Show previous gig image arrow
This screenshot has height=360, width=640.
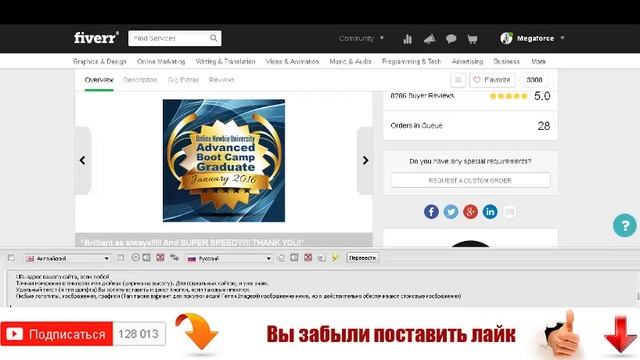(x=83, y=160)
